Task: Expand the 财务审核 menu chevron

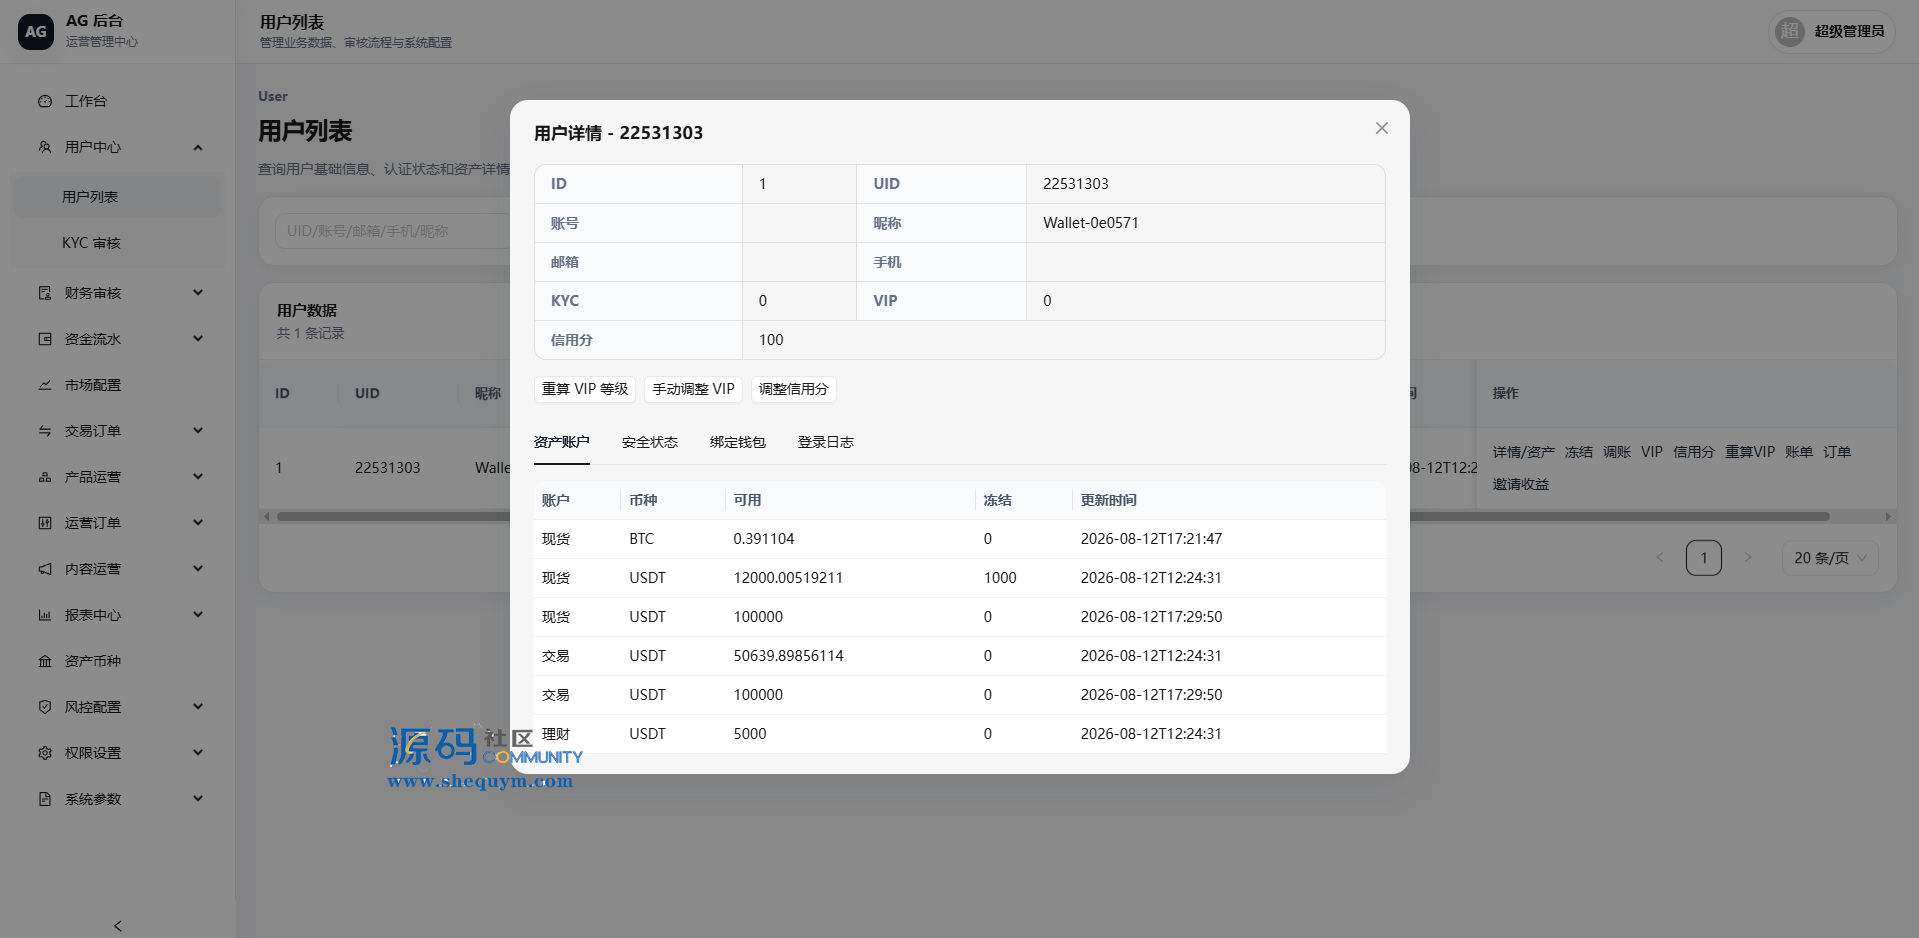Action: (198, 293)
